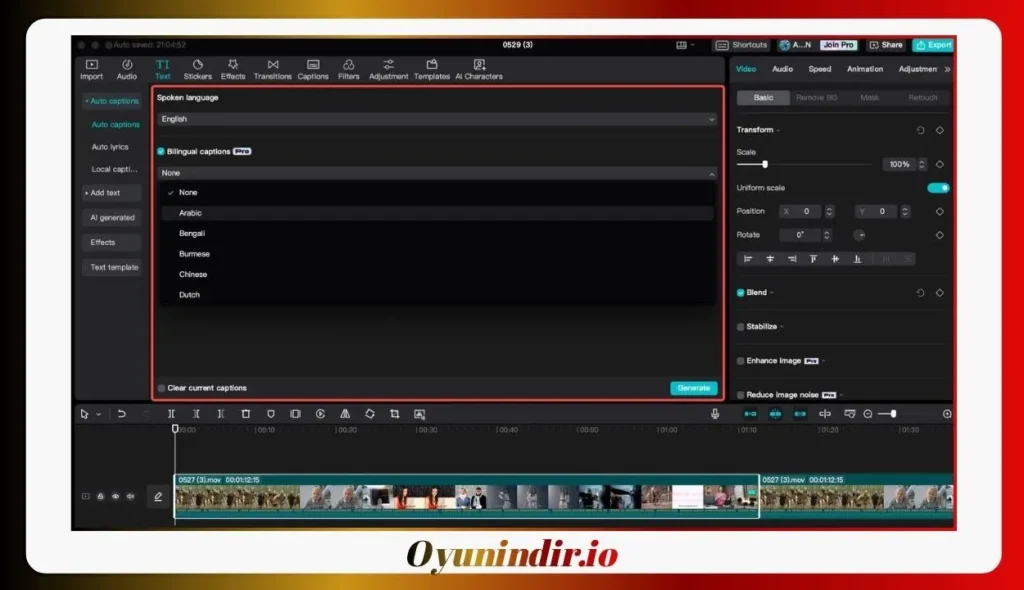The width and height of the screenshot is (1024, 590).
Task: Open the layout switcher dropdown in title bar
Action: tap(685, 45)
